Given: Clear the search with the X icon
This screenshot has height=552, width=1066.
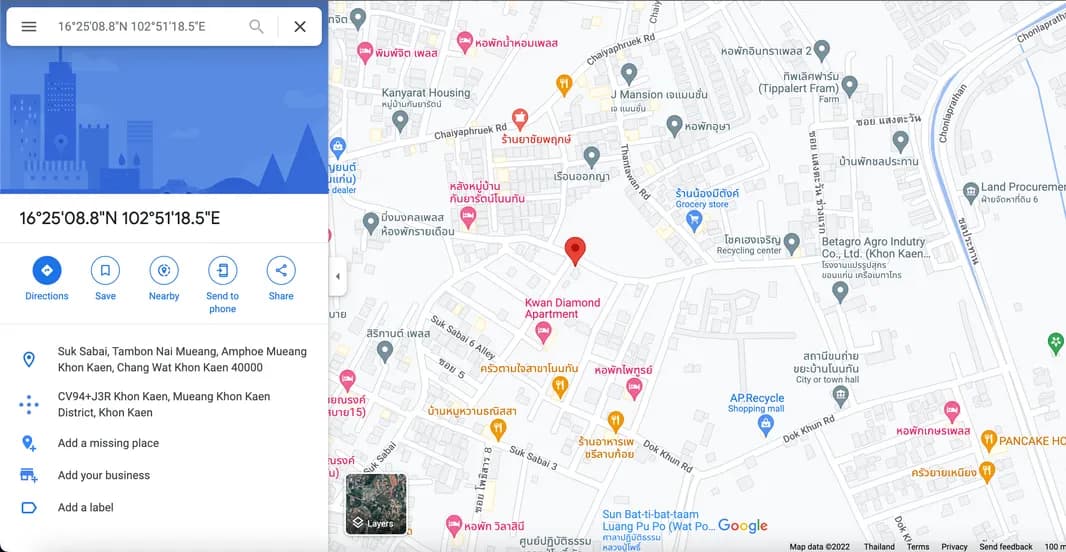Looking at the screenshot, I should coord(300,27).
